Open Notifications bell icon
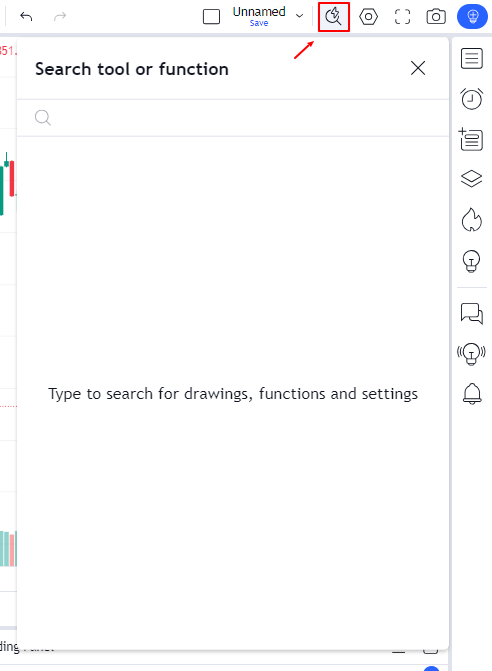This screenshot has height=671, width=492. tap(472, 394)
